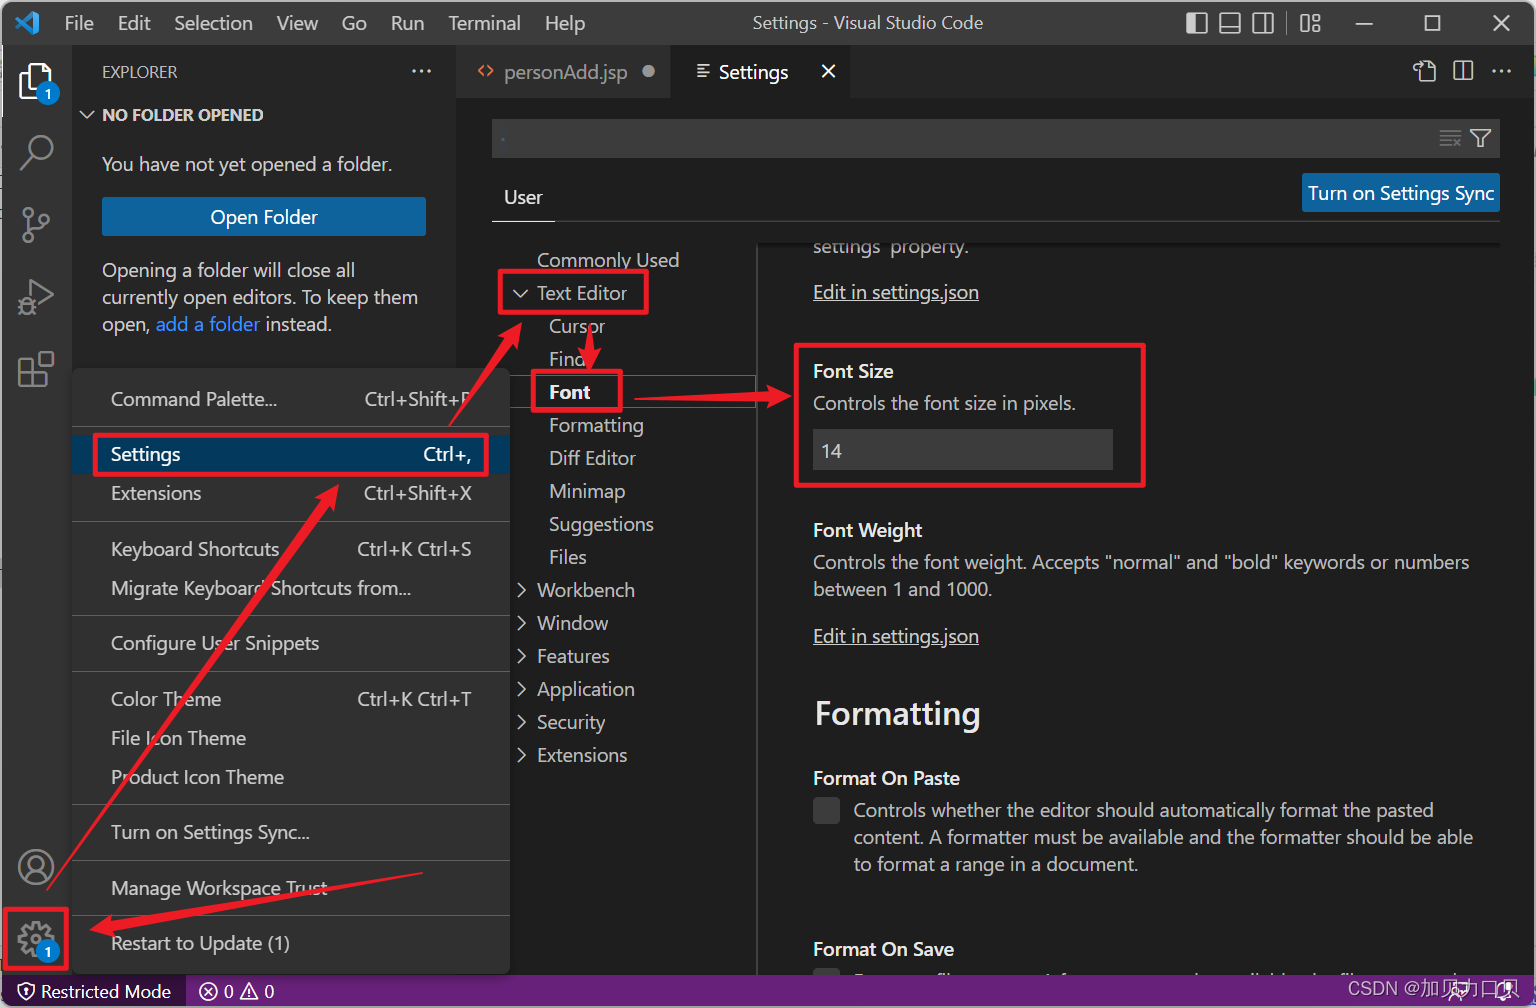Switch to the personAdd.jsp tab
This screenshot has height=1008, width=1536.
pyautogui.click(x=563, y=72)
